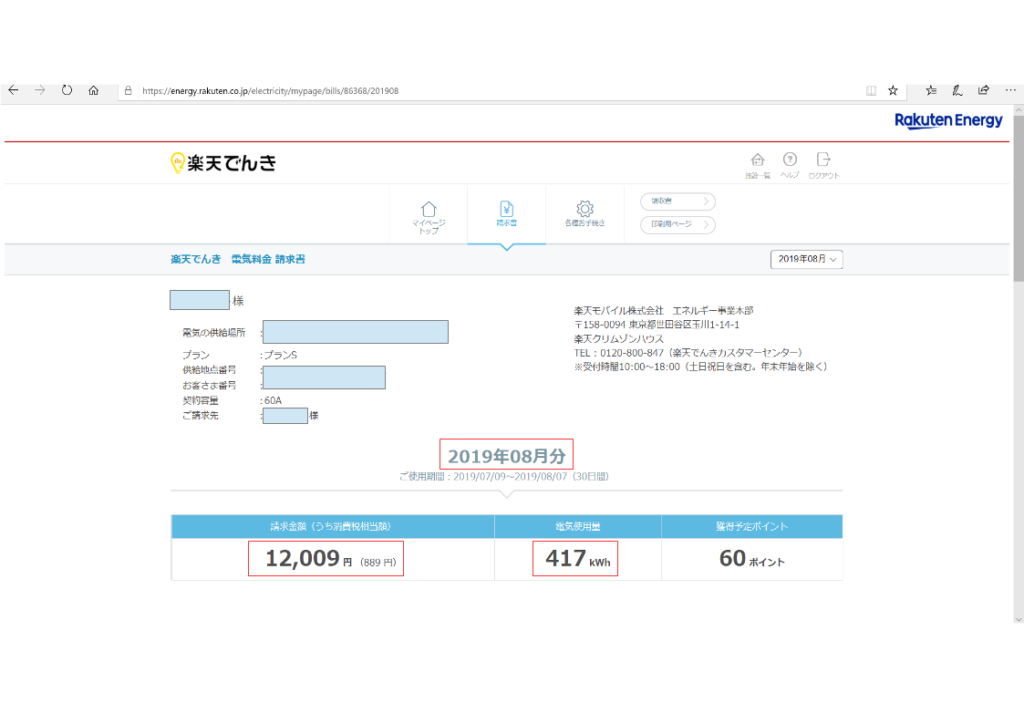Click the Rakuten Energy logo
Image resolution: width=1024 pixels, height=724 pixels.
coord(948,121)
